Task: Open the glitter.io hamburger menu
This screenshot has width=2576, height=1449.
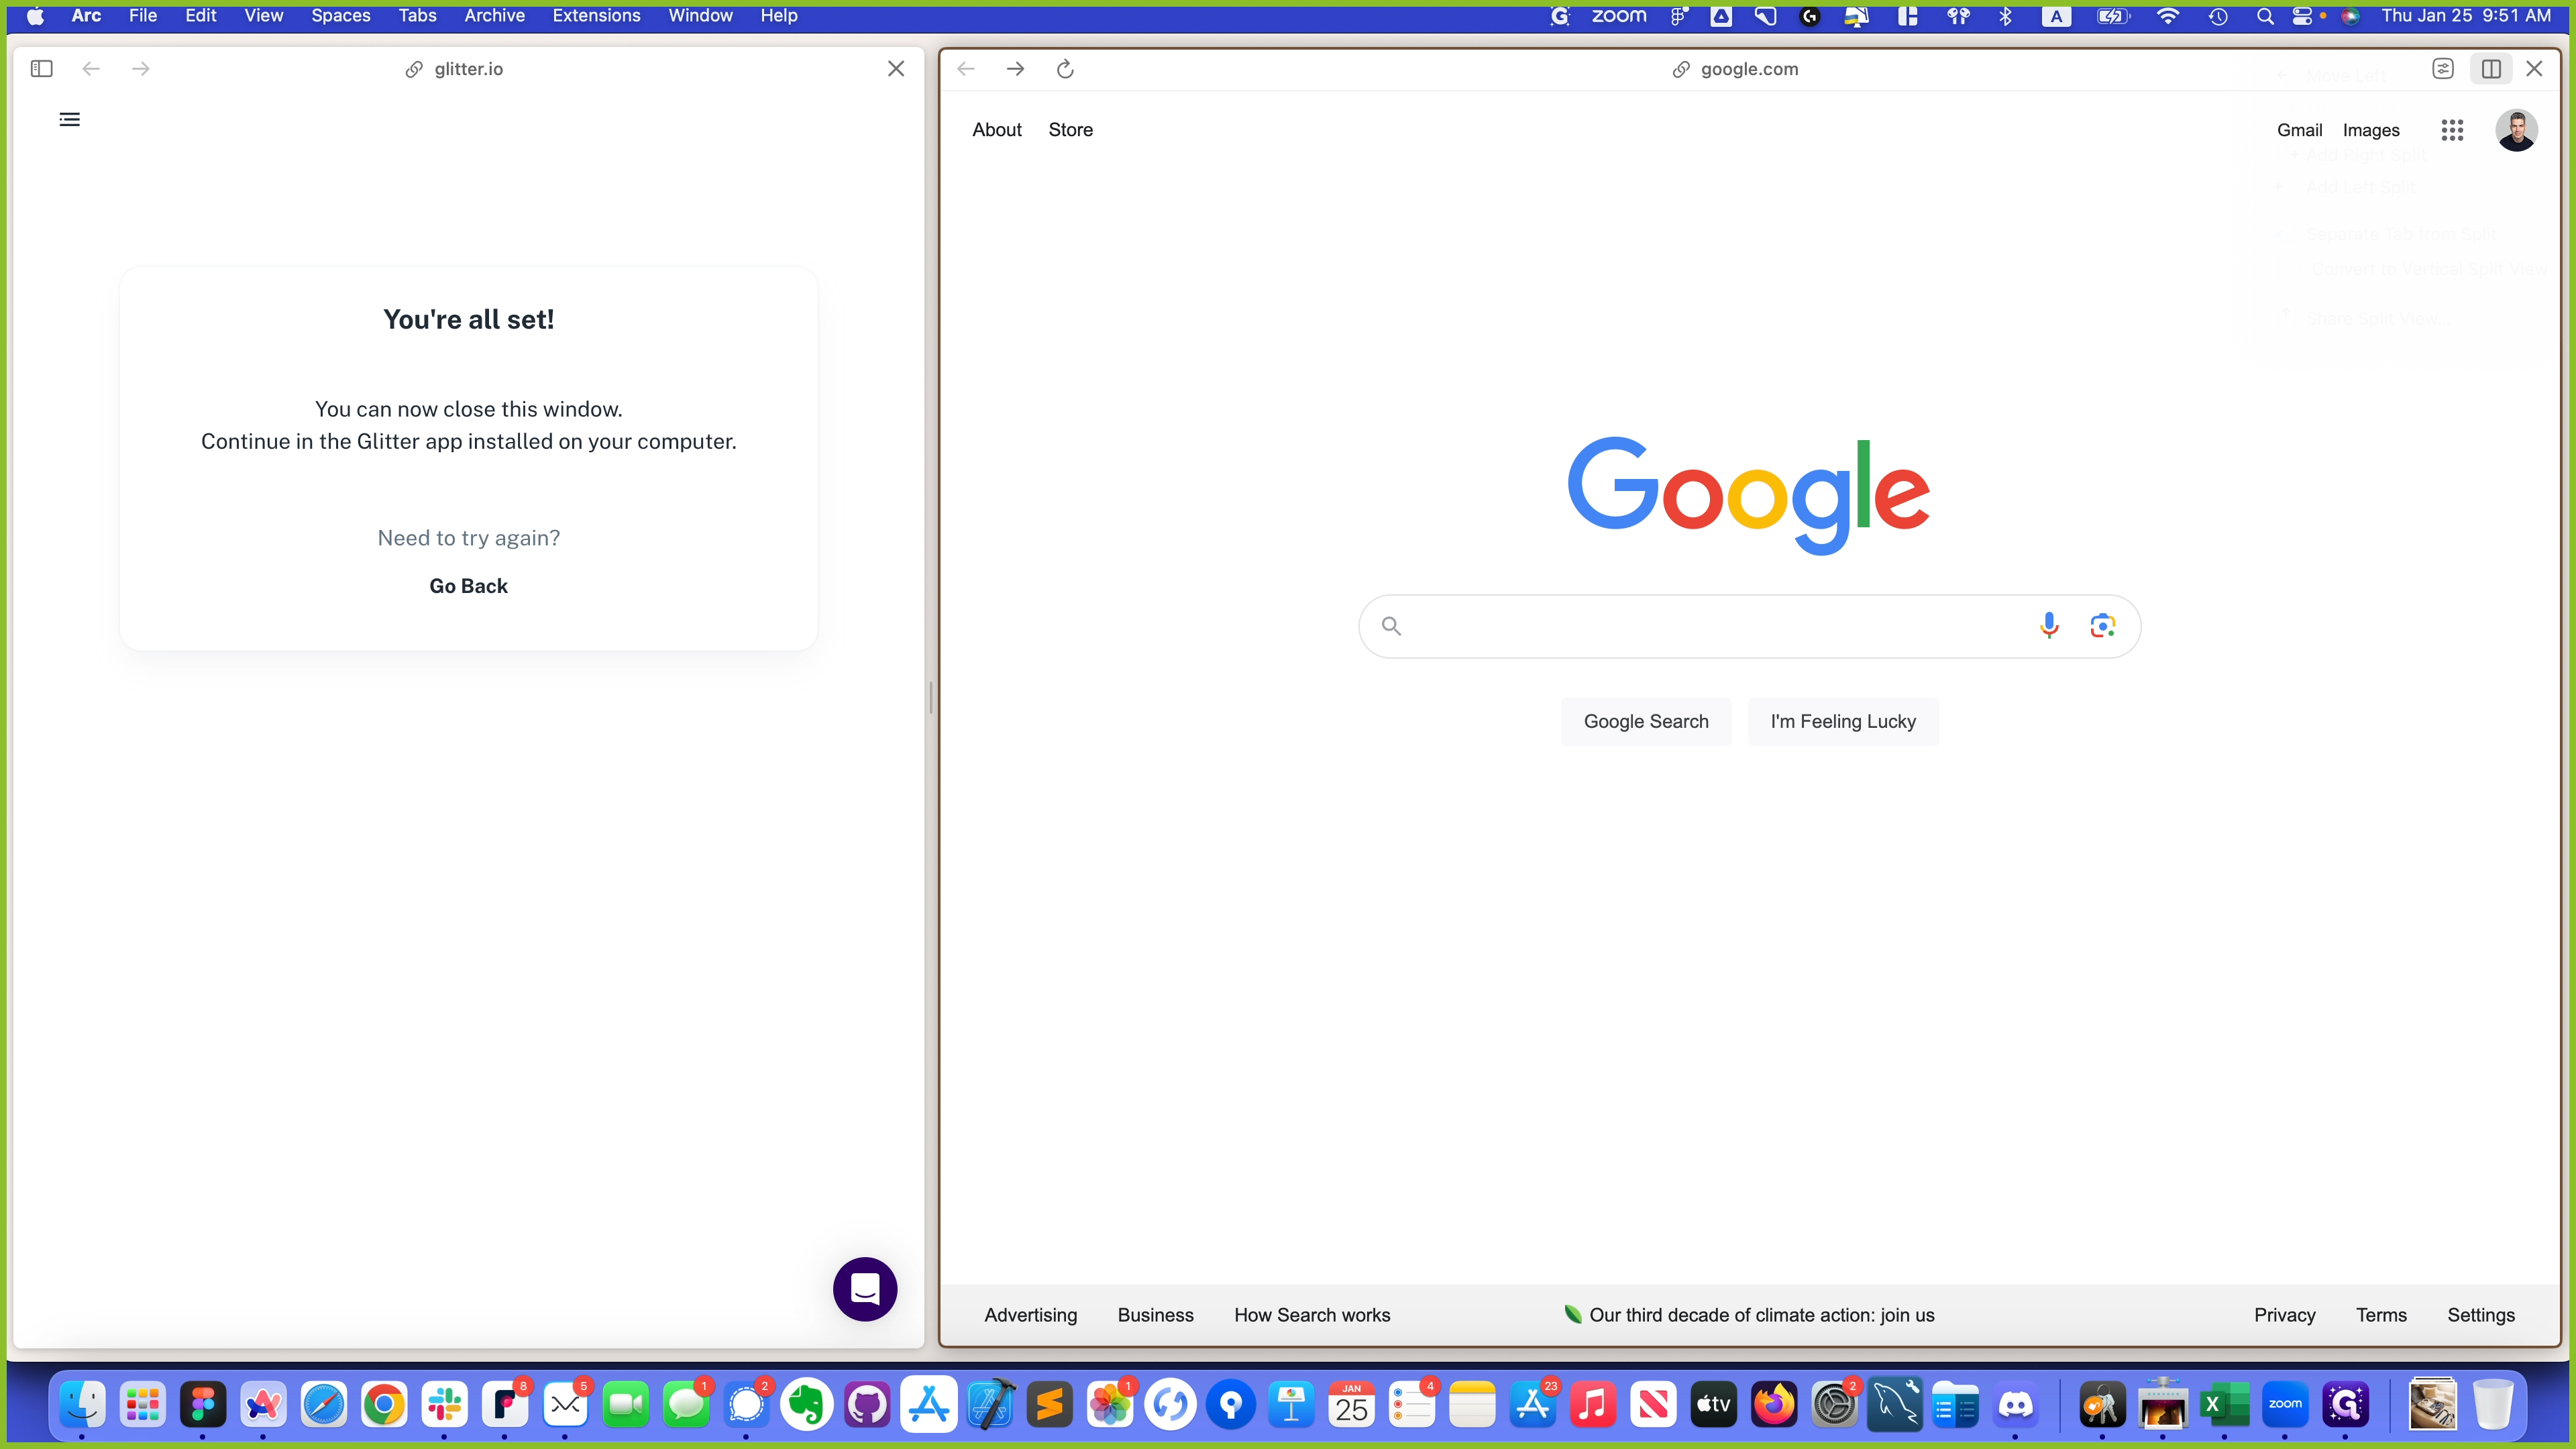Action: pos(69,120)
